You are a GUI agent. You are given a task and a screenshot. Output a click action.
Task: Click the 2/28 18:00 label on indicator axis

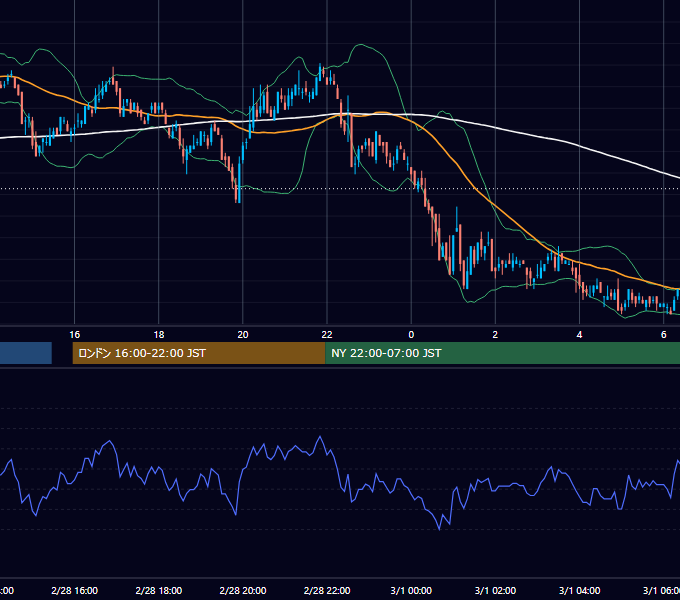159,590
